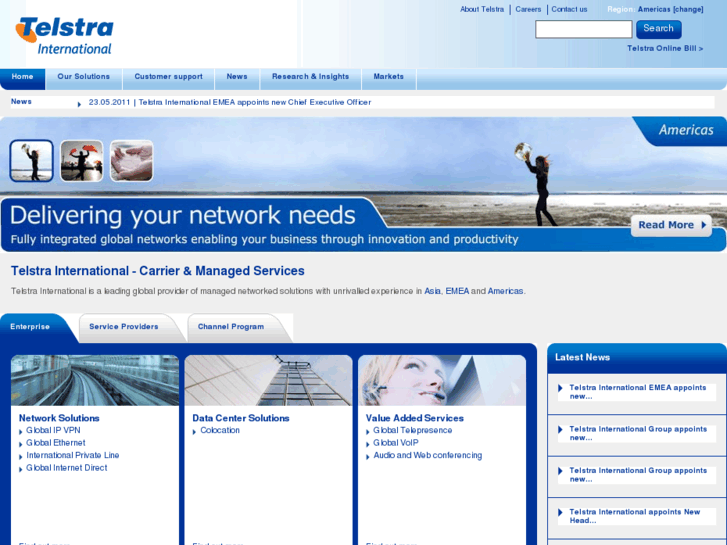Click the Read More banner button
727x545 pixels.
coord(671,225)
